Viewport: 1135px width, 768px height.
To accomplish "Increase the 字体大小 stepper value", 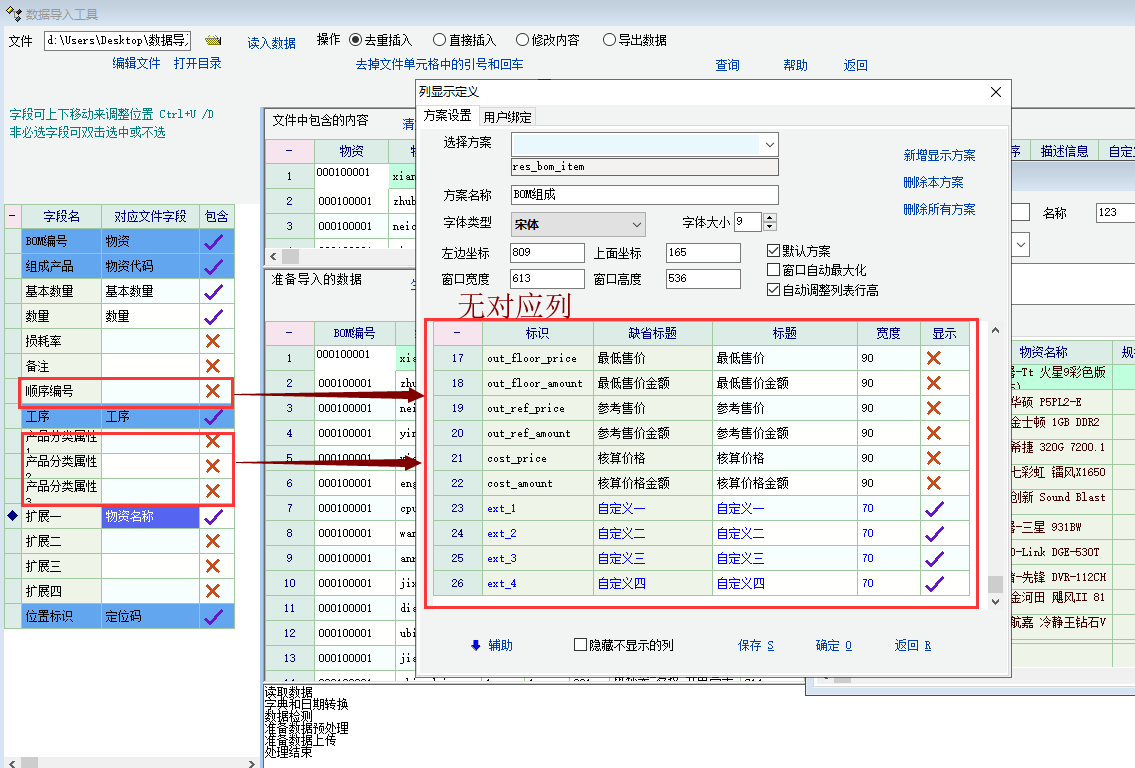I will click(769, 218).
